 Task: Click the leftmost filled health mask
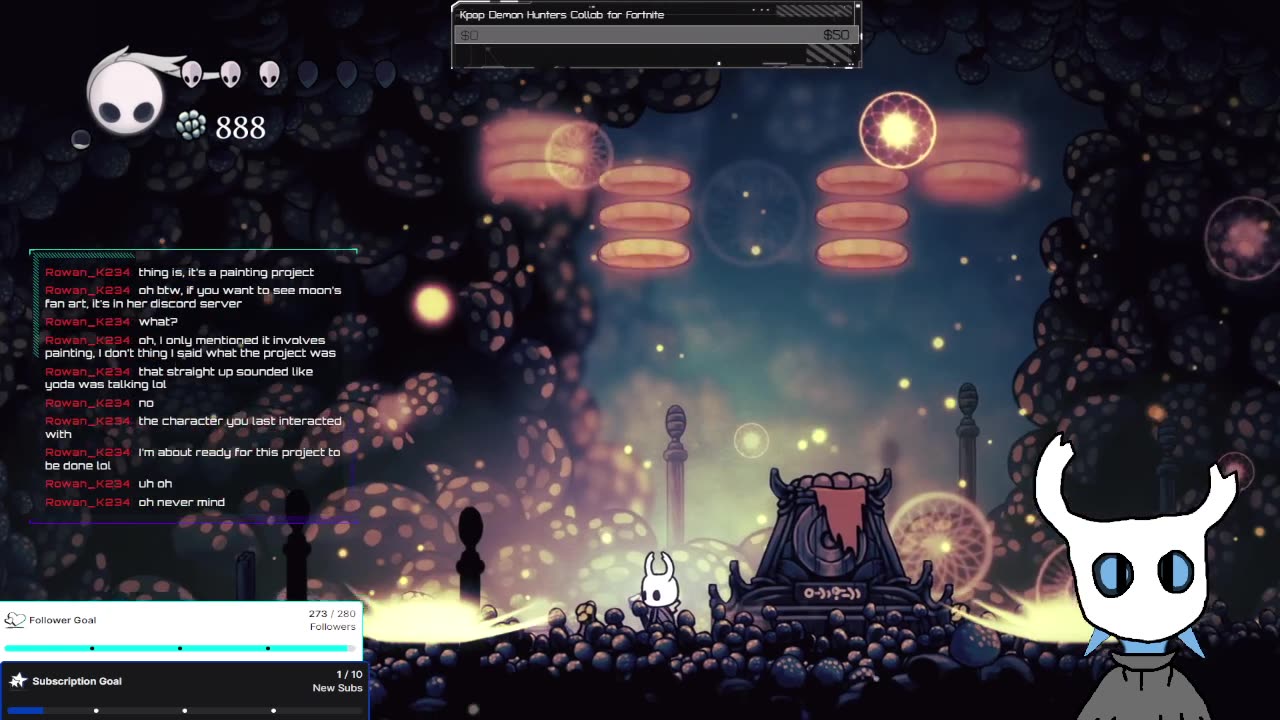click(191, 74)
